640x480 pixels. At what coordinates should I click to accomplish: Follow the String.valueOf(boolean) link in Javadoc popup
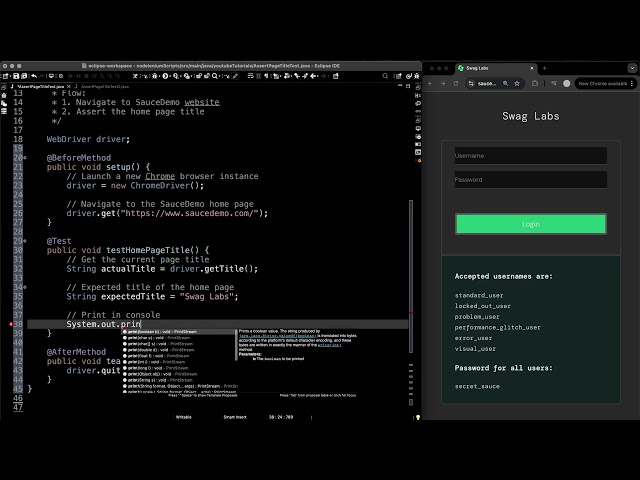(x=278, y=336)
